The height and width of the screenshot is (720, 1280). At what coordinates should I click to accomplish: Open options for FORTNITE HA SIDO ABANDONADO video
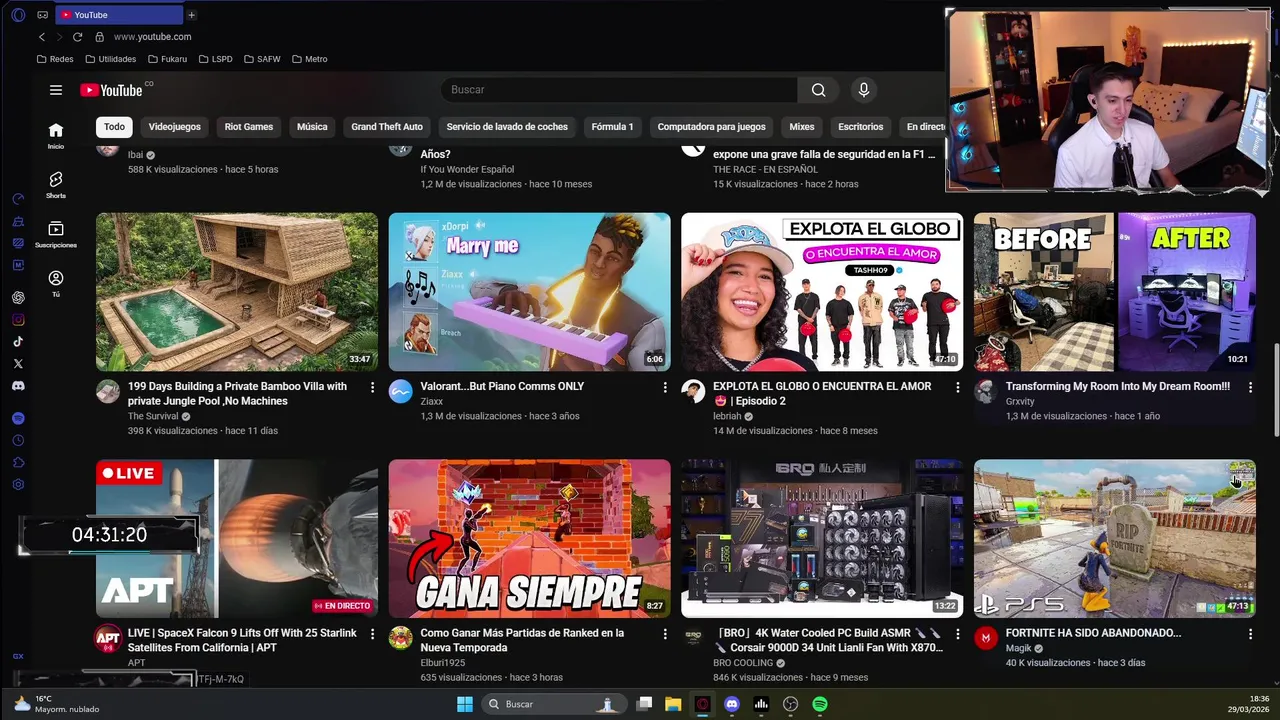(x=1250, y=634)
